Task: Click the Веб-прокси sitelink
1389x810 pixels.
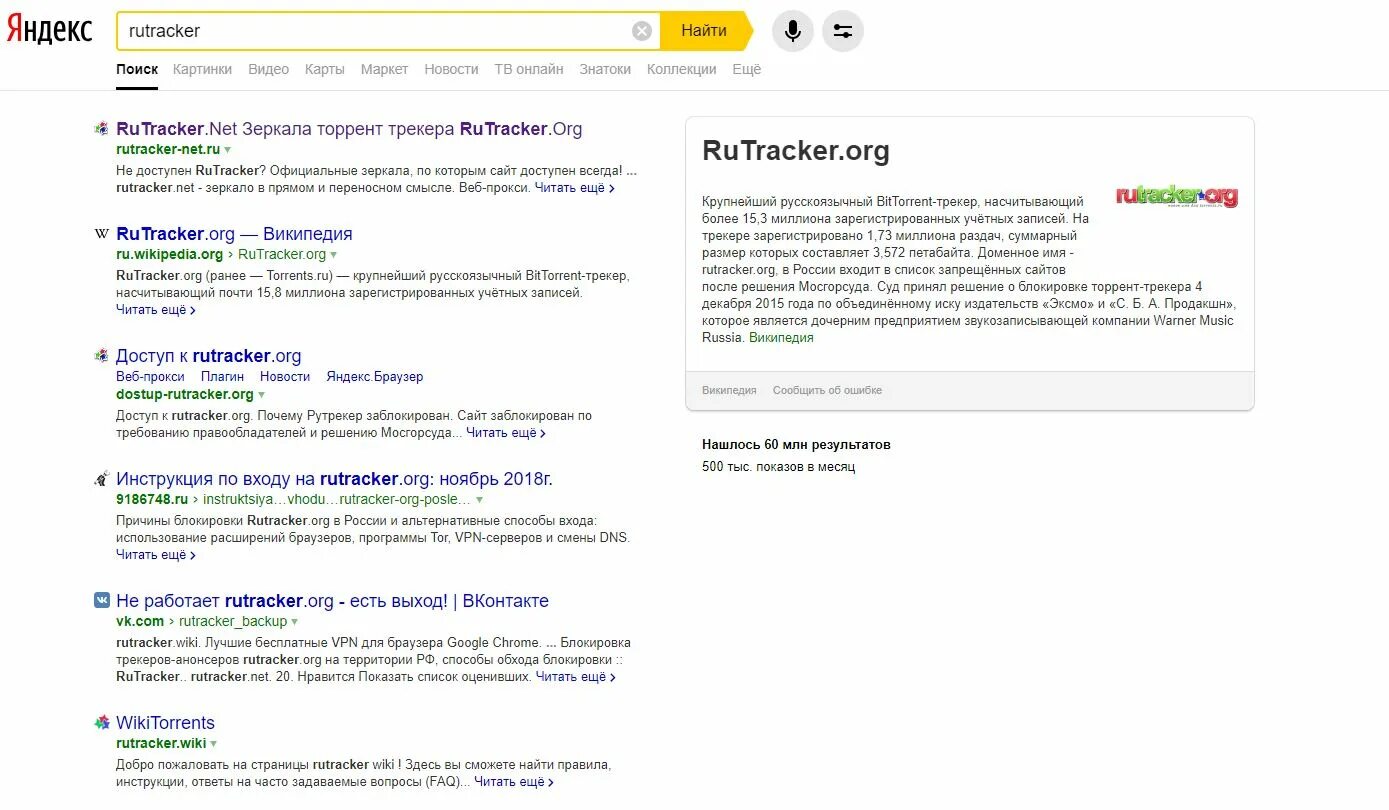Action: click(150, 376)
